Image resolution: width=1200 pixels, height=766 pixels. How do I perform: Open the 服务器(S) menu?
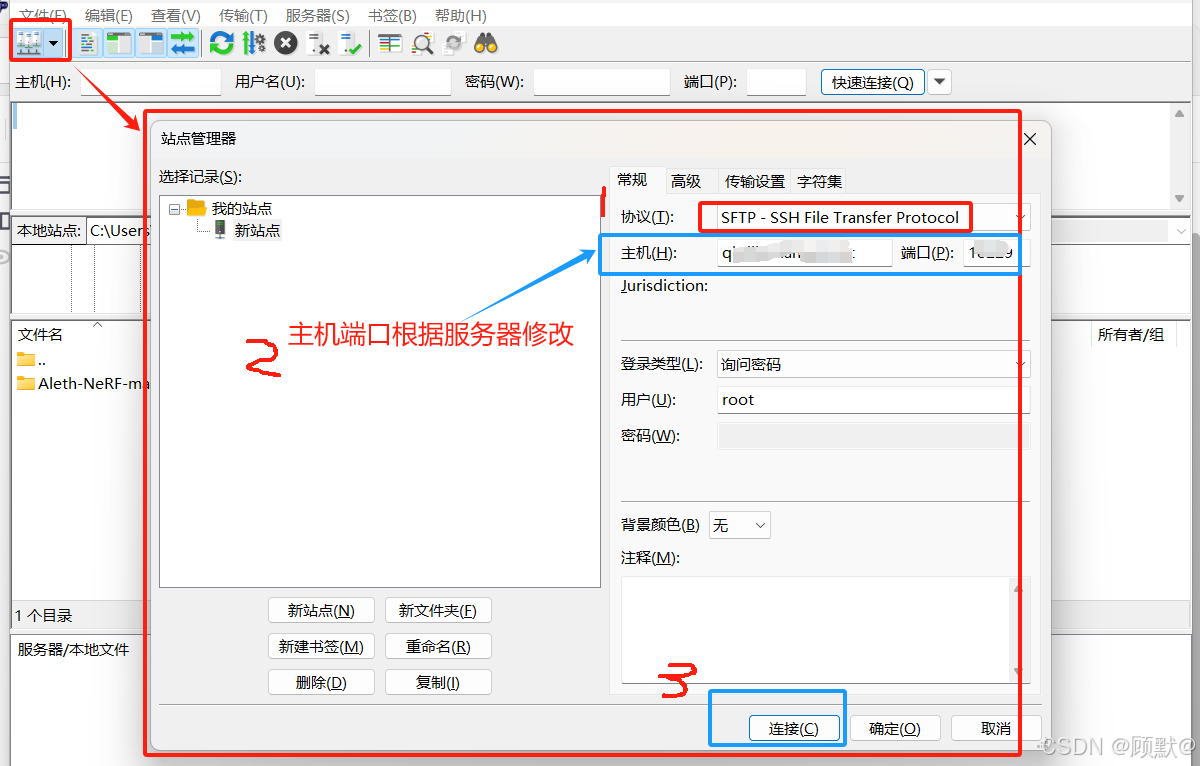point(317,15)
